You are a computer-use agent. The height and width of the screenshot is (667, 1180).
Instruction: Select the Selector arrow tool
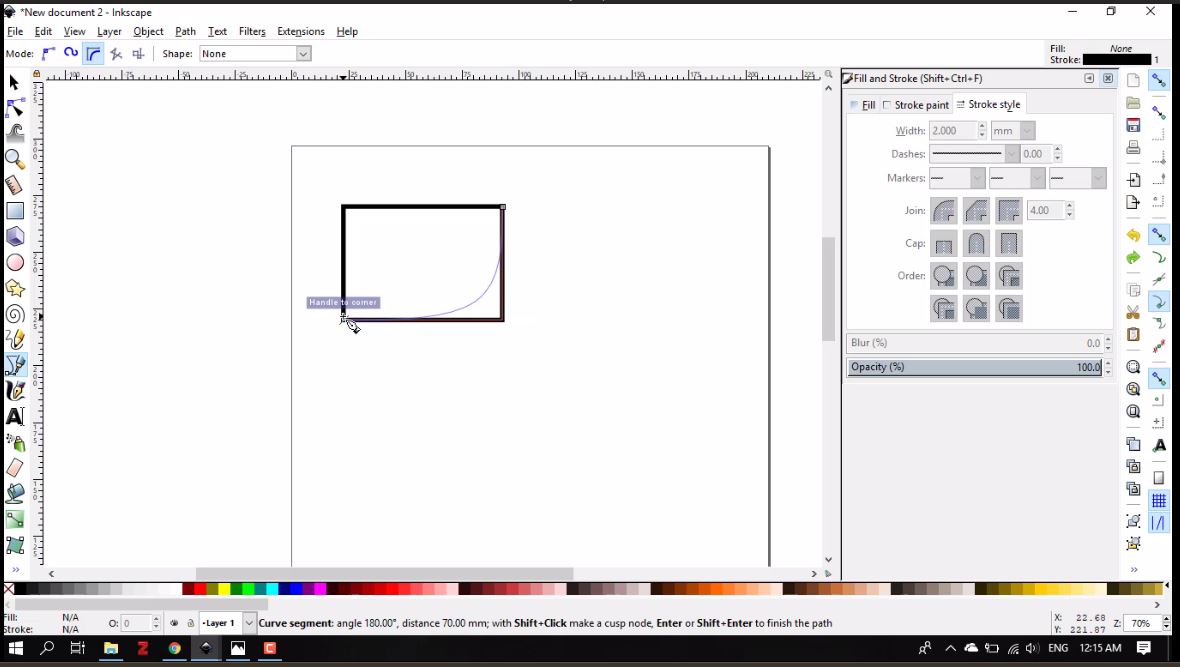pyautogui.click(x=14, y=83)
